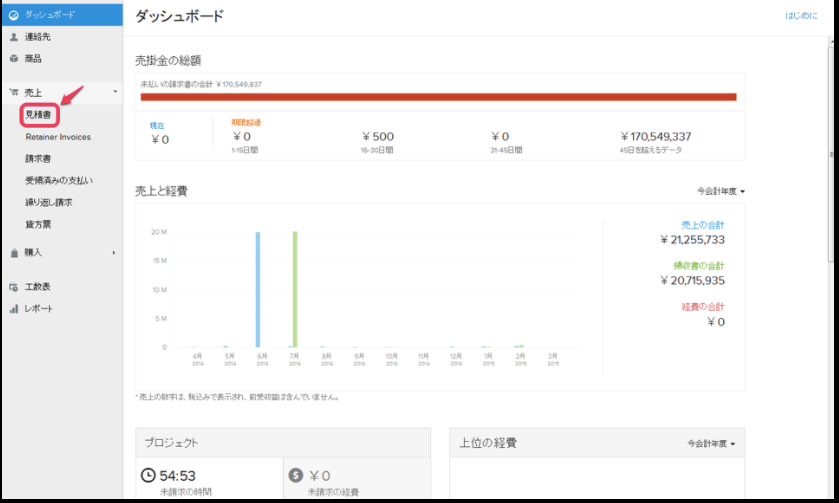839x503 pixels.
Task: Click the ¥170,549,337 over 45 days amount
Action: (656, 137)
